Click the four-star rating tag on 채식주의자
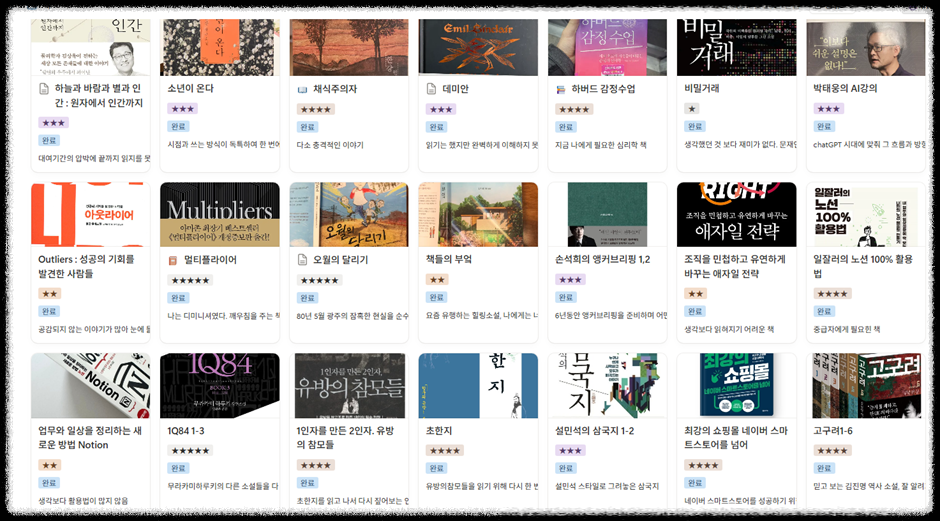The height and width of the screenshot is (521, 940). [315, 109]
